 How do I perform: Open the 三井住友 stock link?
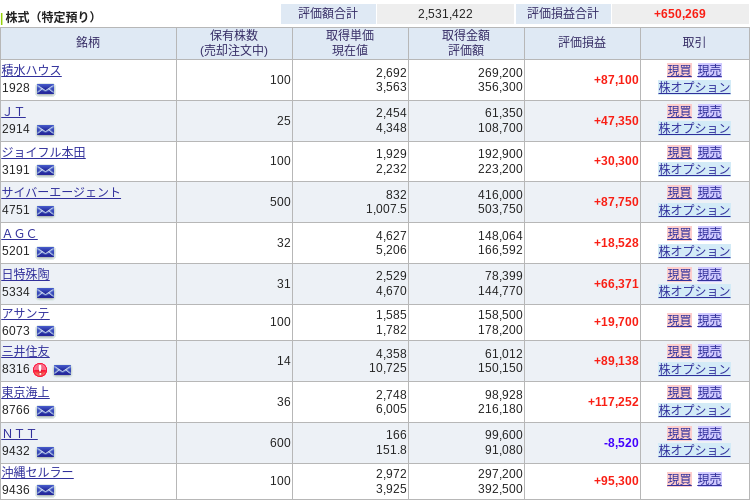(25, 351)
